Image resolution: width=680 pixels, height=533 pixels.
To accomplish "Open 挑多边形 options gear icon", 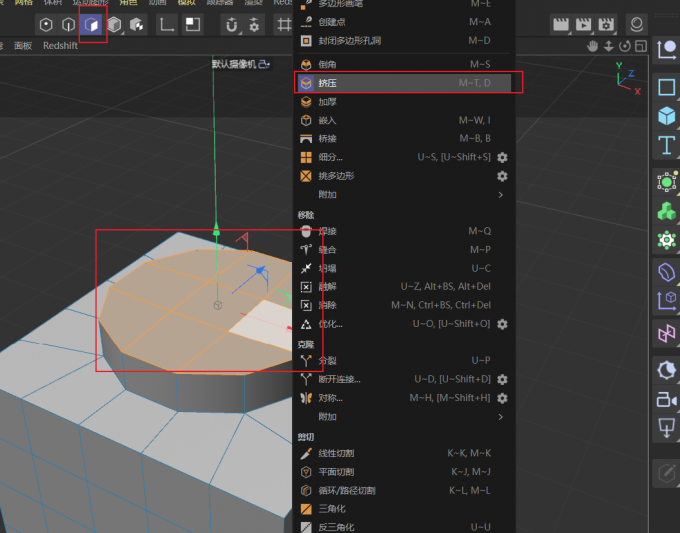I will 502,176.
